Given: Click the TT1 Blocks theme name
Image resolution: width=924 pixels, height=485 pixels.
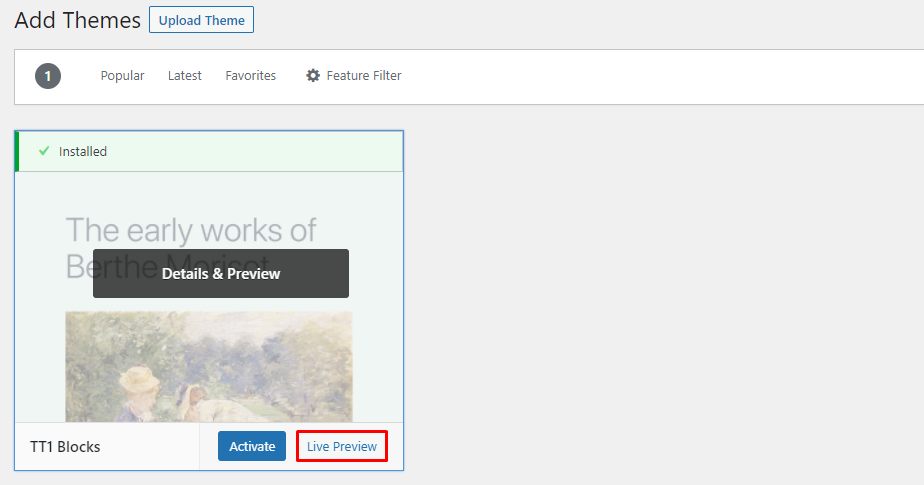Looking at the screenshot, I should [x=65, y=447].
